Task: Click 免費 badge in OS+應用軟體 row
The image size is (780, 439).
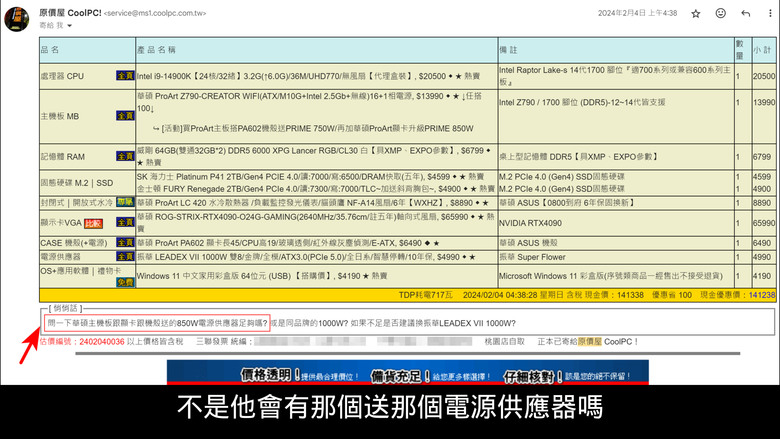Action: pos(125,282)
